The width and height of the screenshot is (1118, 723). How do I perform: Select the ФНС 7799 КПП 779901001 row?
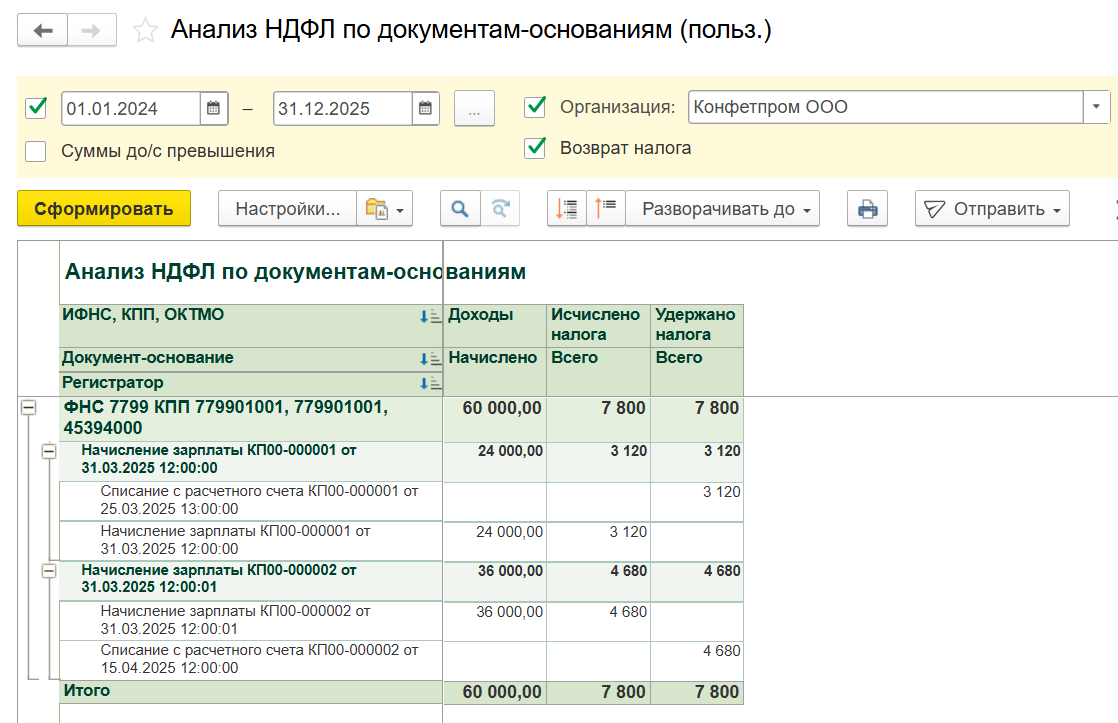[251, 419]
